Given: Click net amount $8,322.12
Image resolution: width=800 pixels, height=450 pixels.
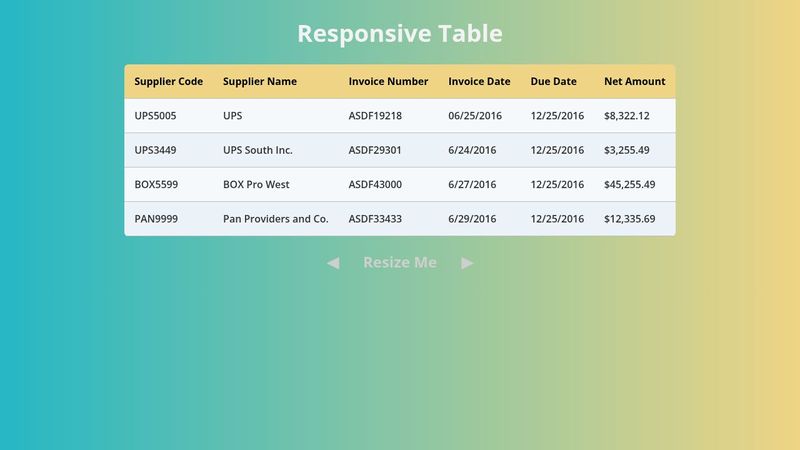Looking at the screenshot, I should 627,116.
